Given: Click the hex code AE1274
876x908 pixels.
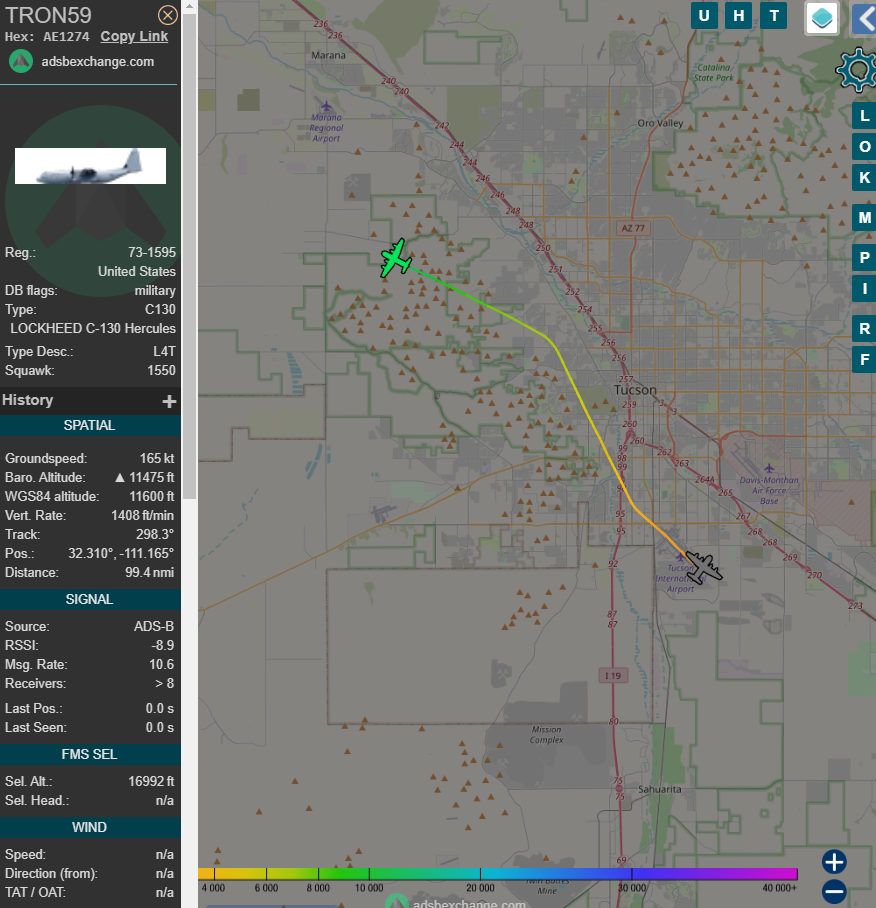Looking at the screenshot, I should coord(67,36).
